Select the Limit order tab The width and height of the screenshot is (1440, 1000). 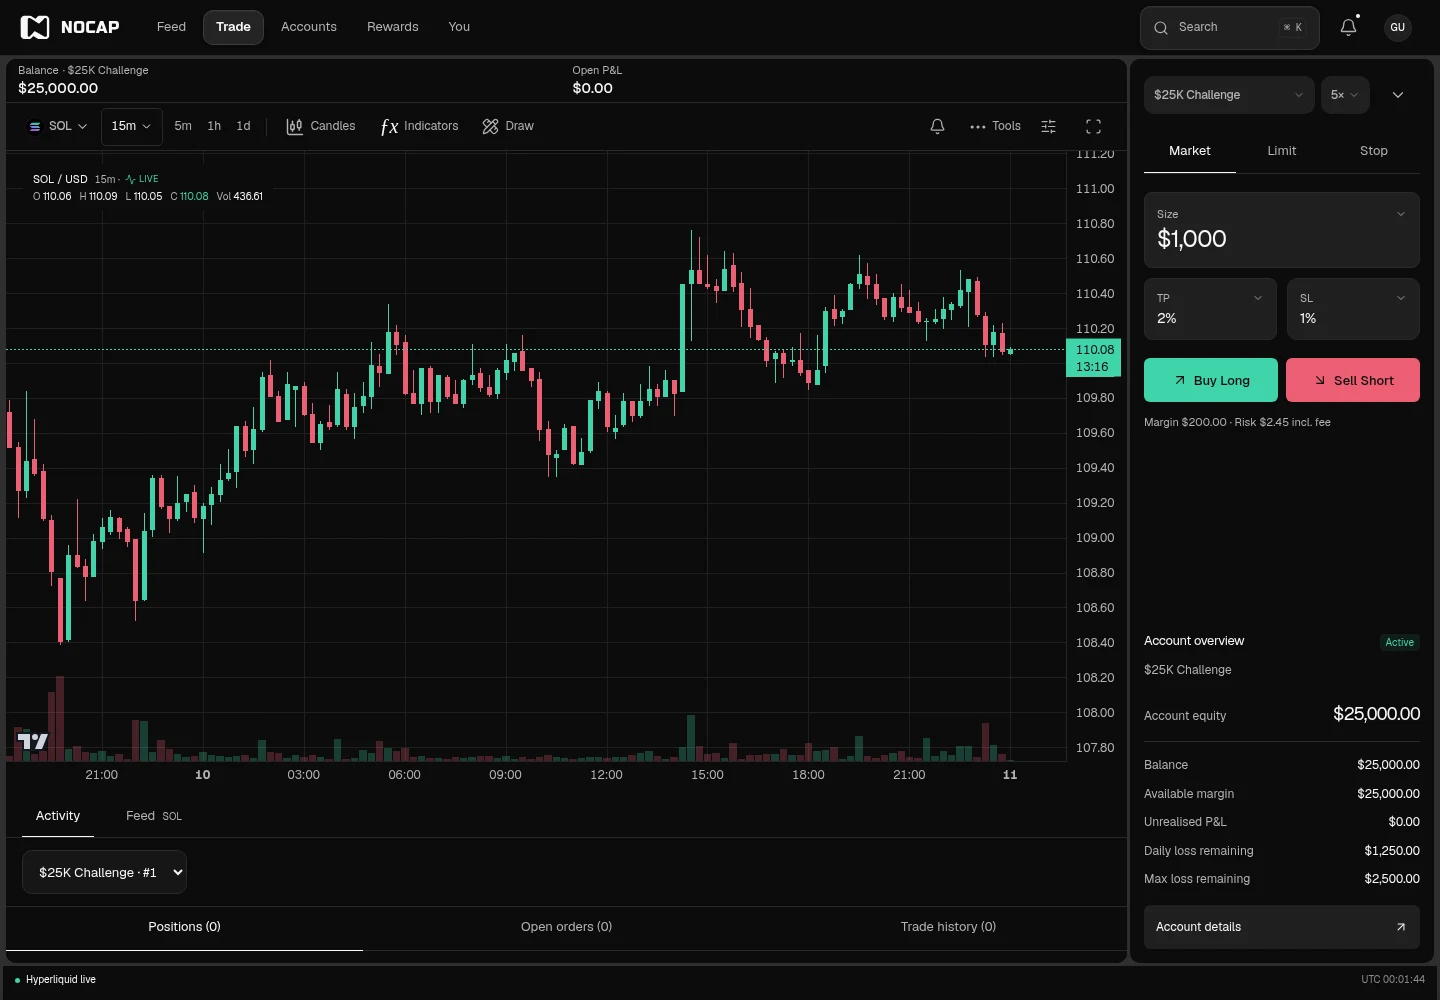[x=1282, y=151]
